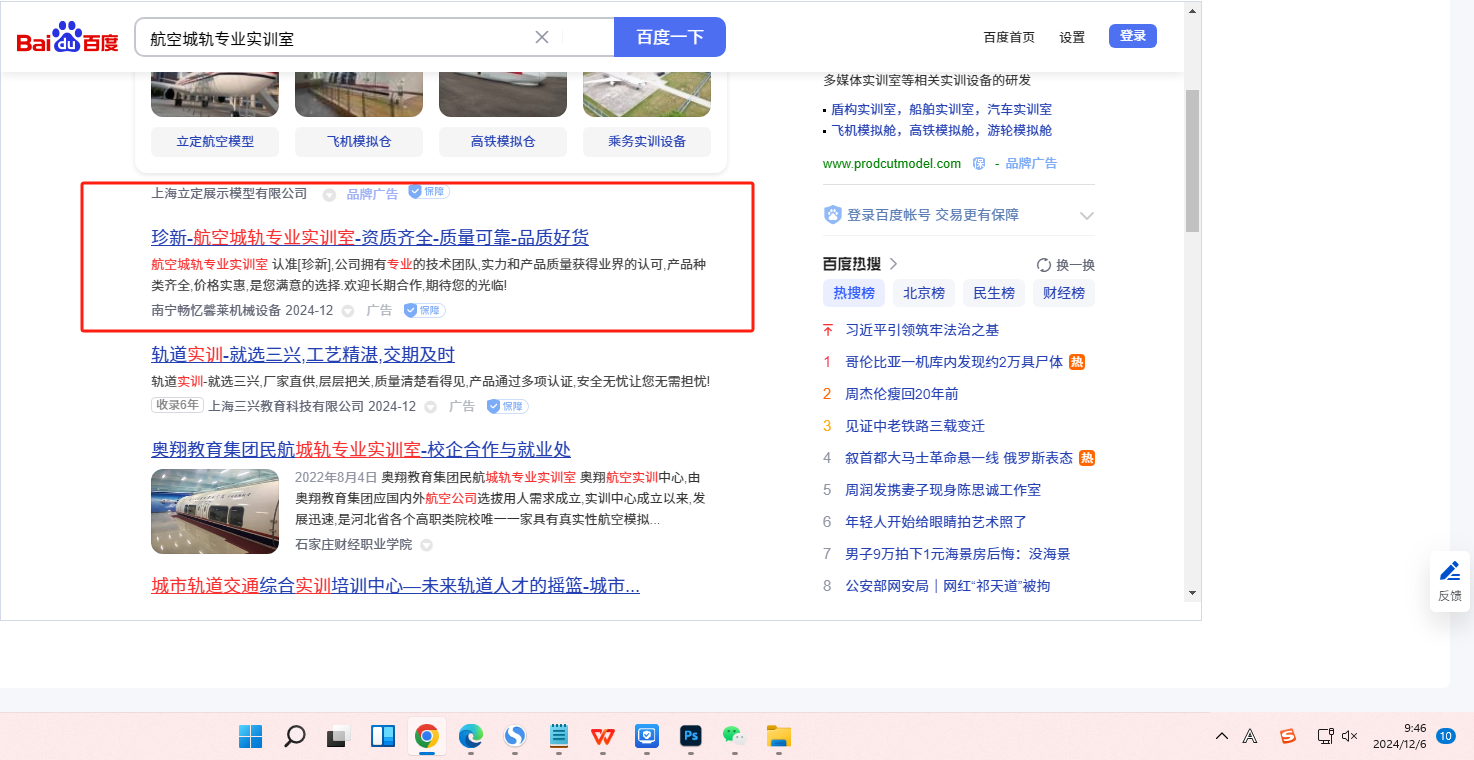The height and width of the screenshot is (760, 1474).
Task: Switch to the 财经榜 tab
Action: [x=1063, y=293]
